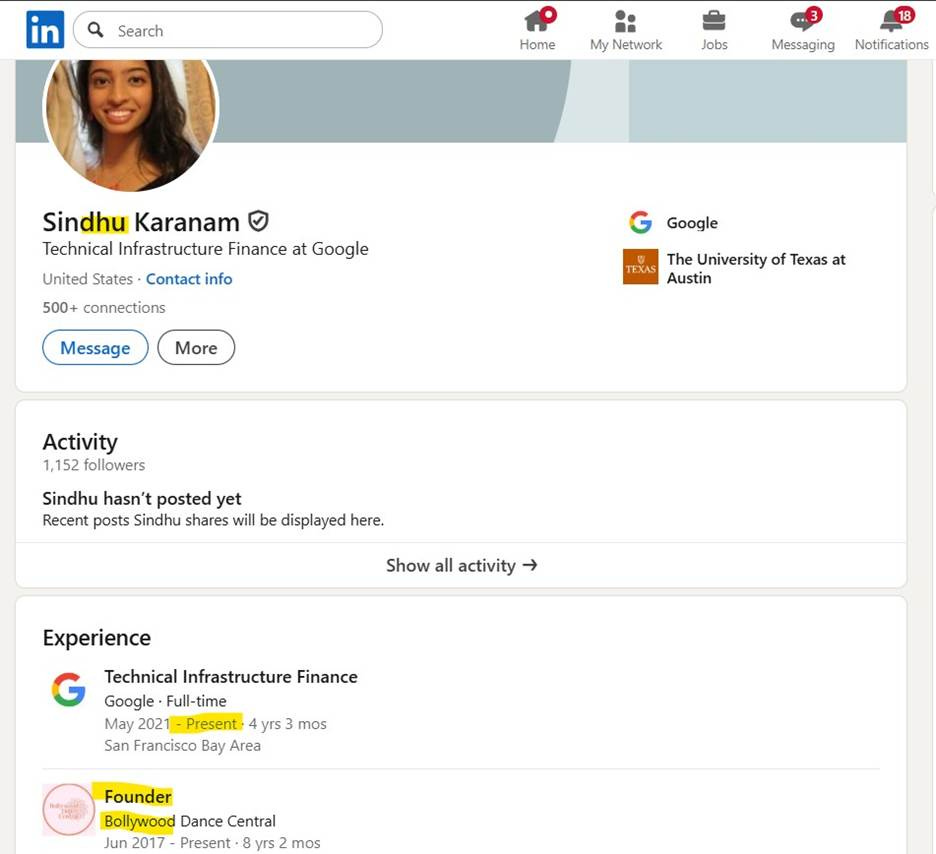Open Messaging with 3 unread badge
The image size is (936, 854).
[x=803, y=30]
